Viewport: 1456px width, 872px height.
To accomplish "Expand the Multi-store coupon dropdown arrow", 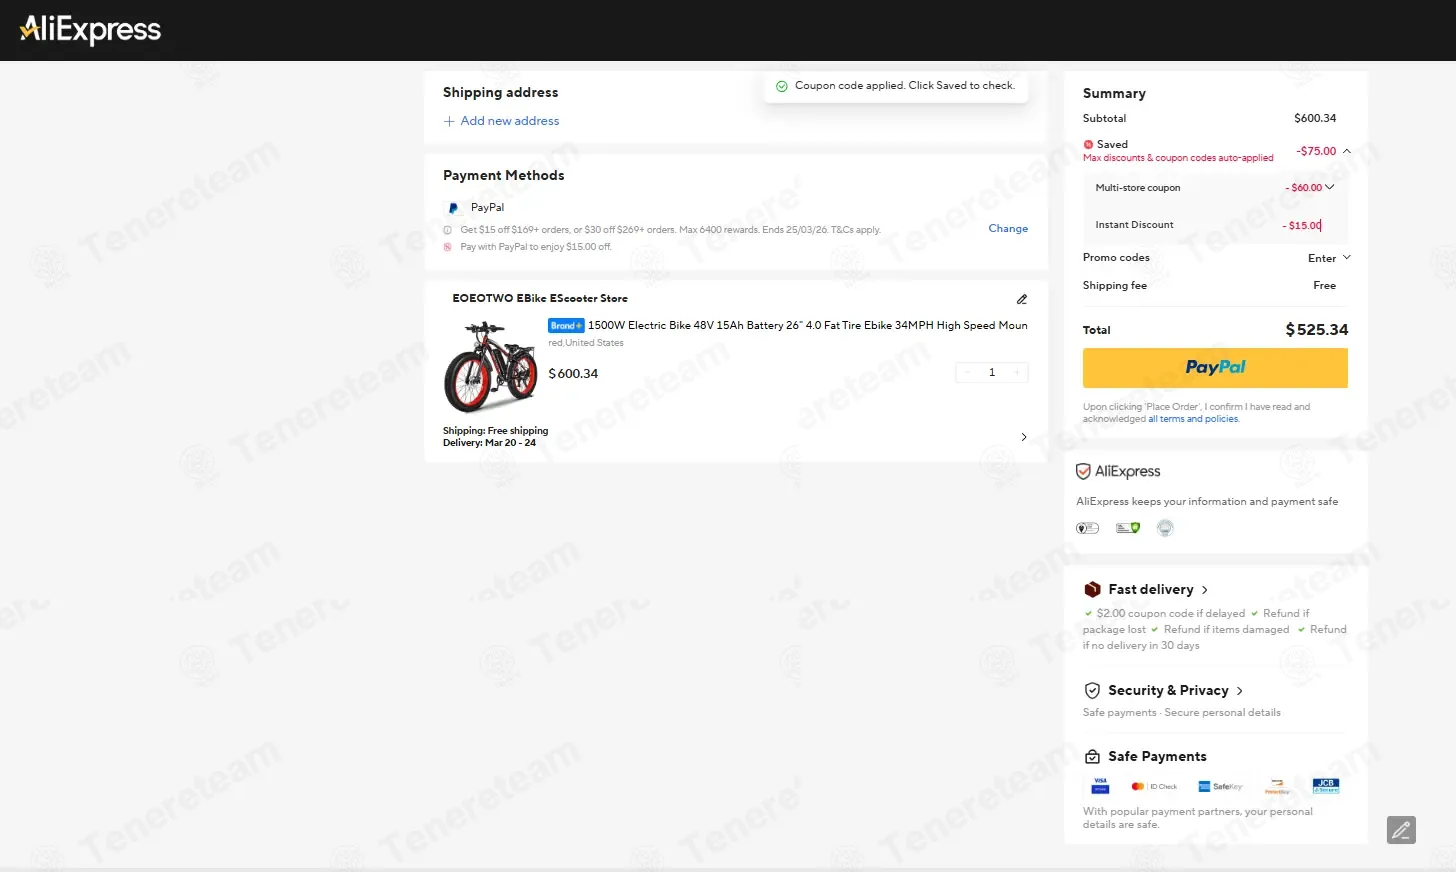I will pyautogui.click(x=1330, y=187).
